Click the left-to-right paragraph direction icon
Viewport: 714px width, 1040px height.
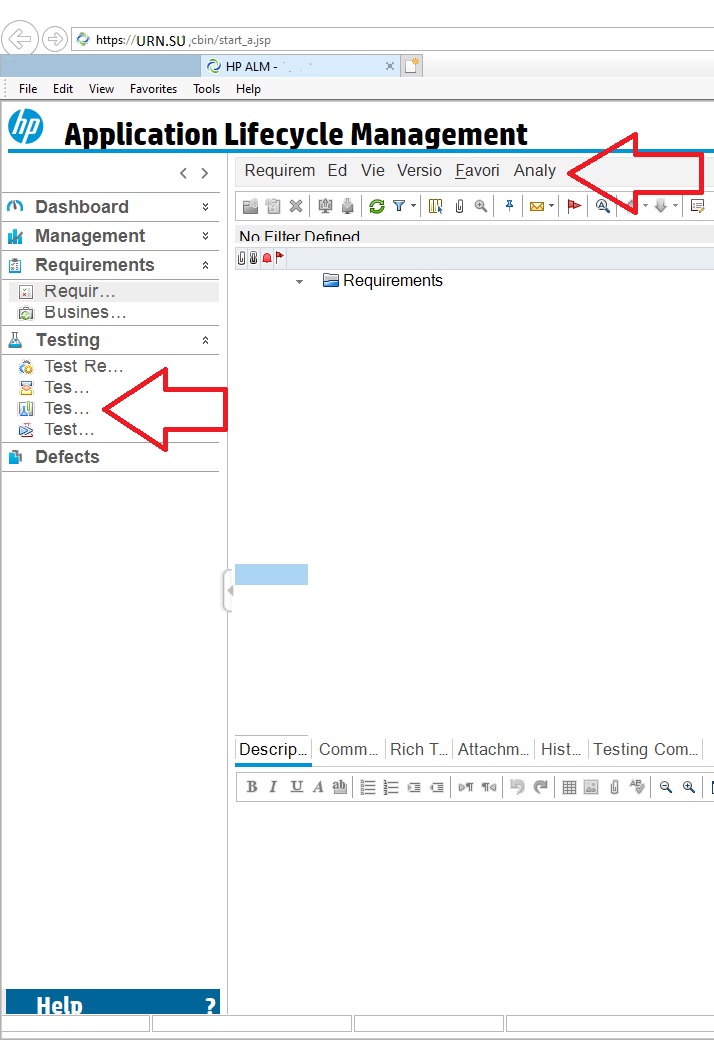(466, 787)
